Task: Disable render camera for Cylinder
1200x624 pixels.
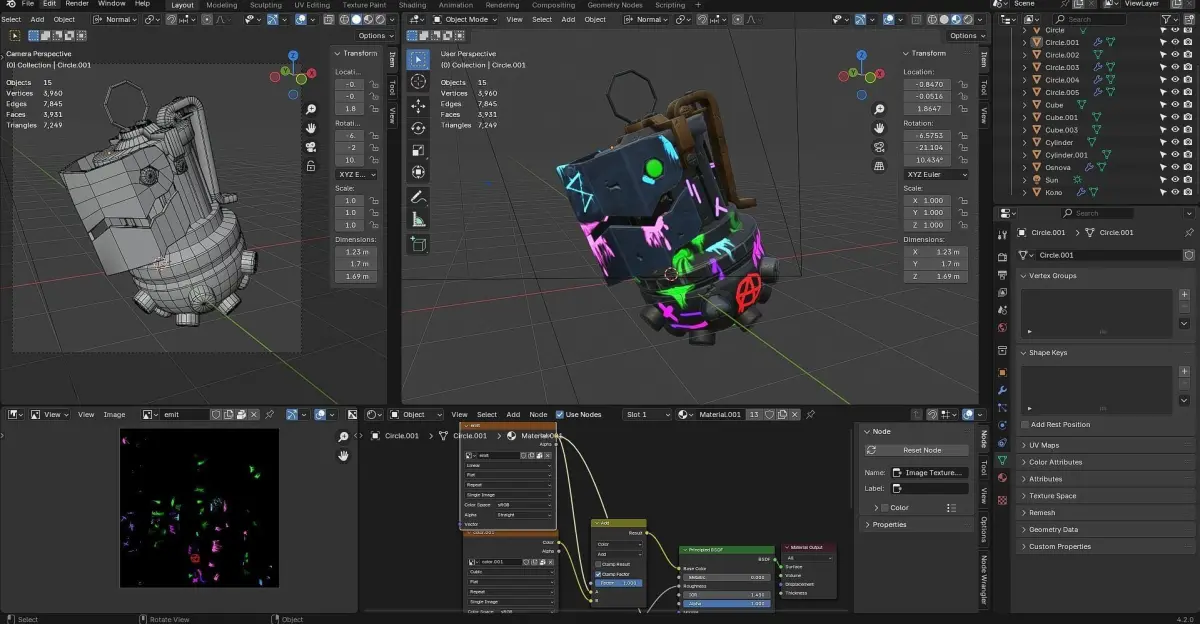Action: coord(1188,142)
